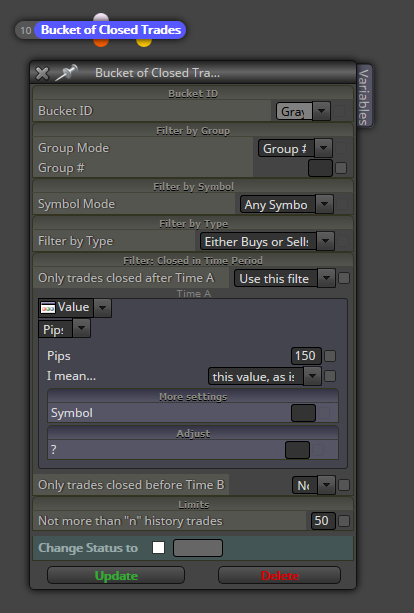Screen dimensions: 414x613
Task: Tick the Symbol Mode checkbox
Action: (342, 204)
